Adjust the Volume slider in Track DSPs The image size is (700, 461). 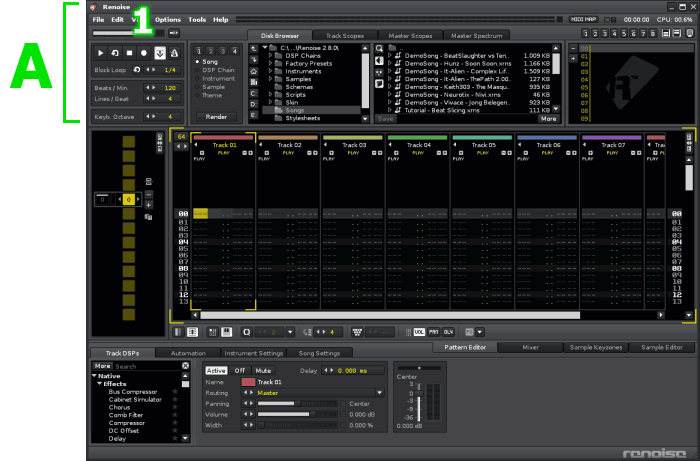click(x=297, y=415)
